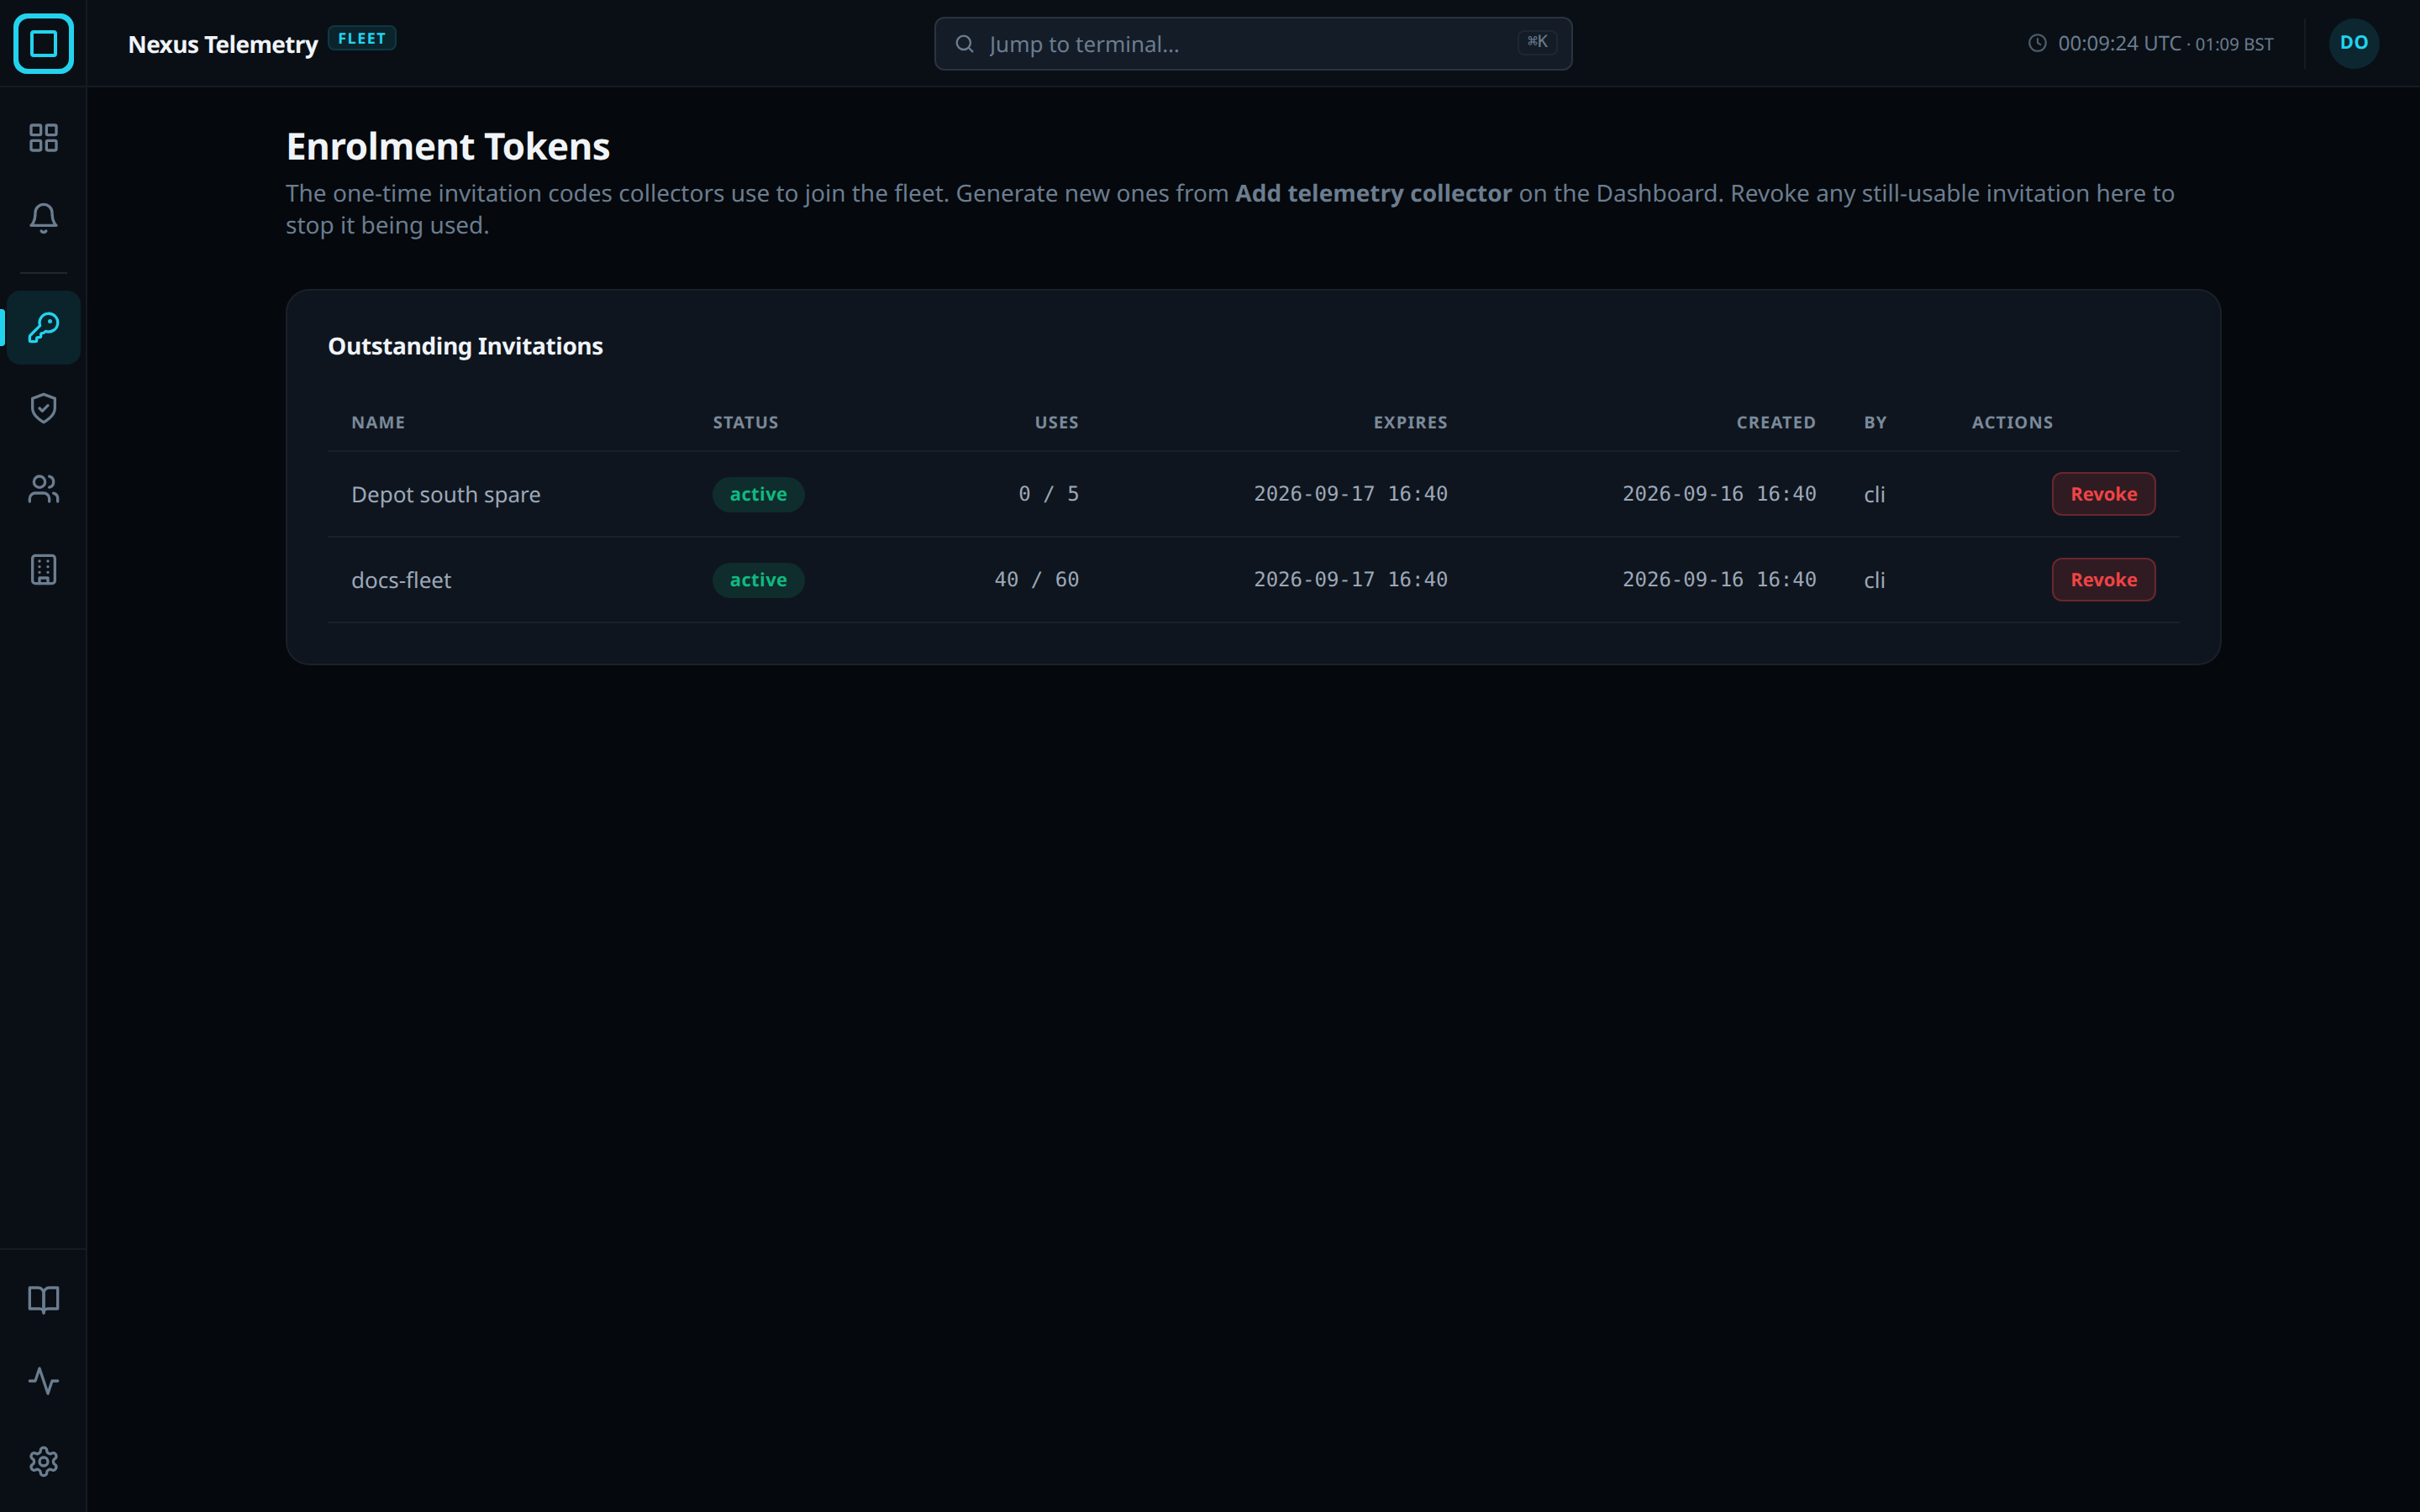
Task: Click cli creator in docs-fleet row
Action: [x=1874, y=580]
